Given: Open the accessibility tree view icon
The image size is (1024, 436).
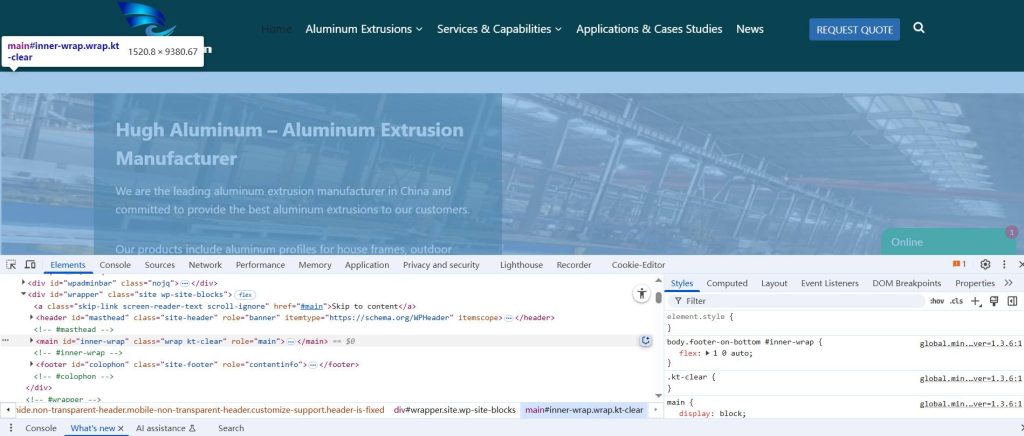Looking at the screenshot, I should (x=641, y=294).
